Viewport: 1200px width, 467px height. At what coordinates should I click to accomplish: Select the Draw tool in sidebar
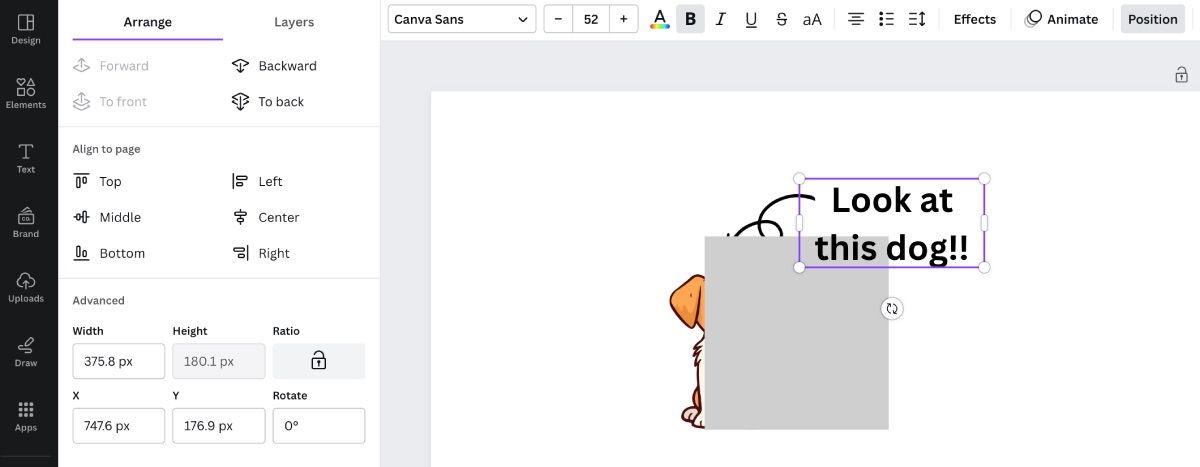pos(26,352)
